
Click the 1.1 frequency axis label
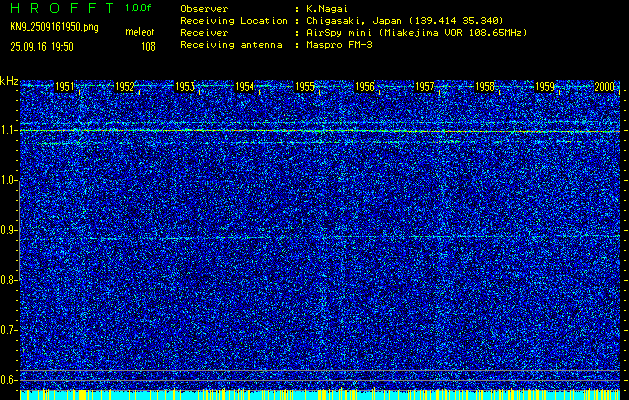click(8, 130)
